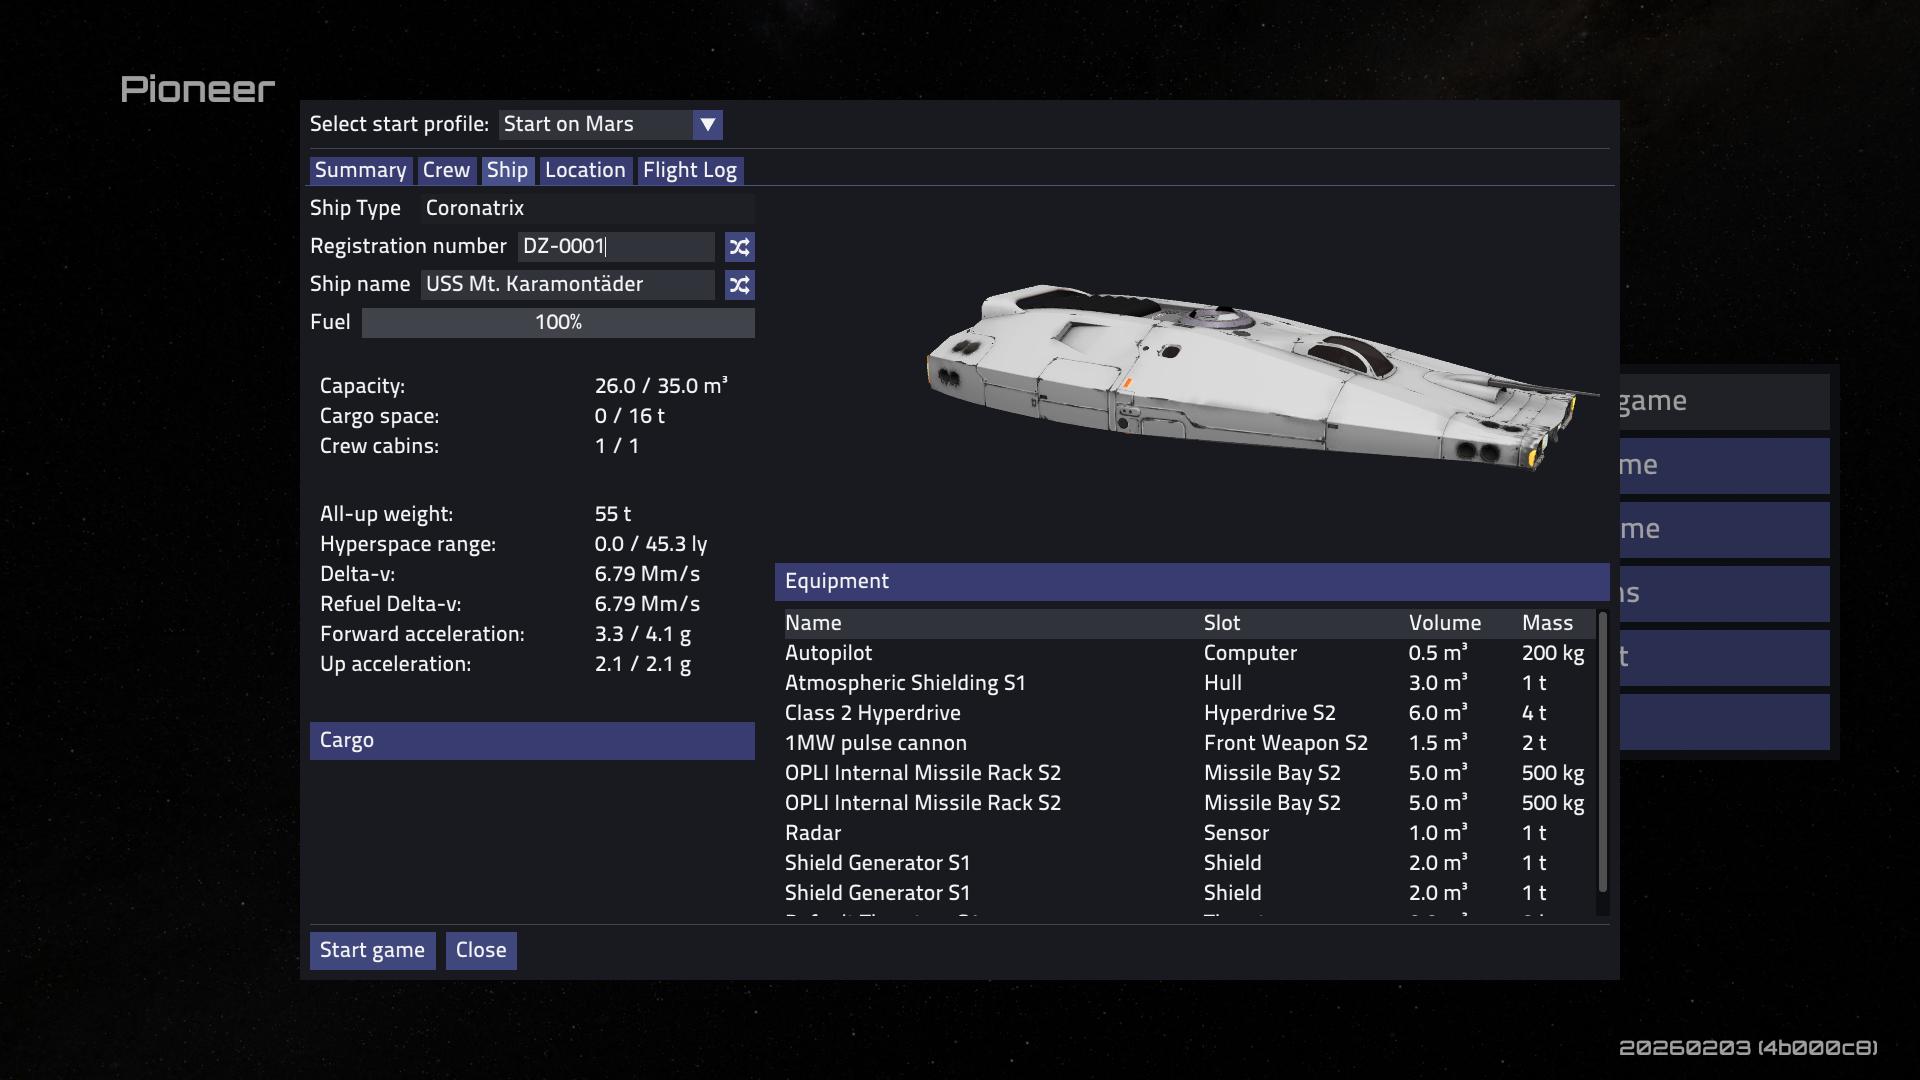Screen dimensions: 1920x1080
Task: Click the Close button
Action: (x=481, y=950)
